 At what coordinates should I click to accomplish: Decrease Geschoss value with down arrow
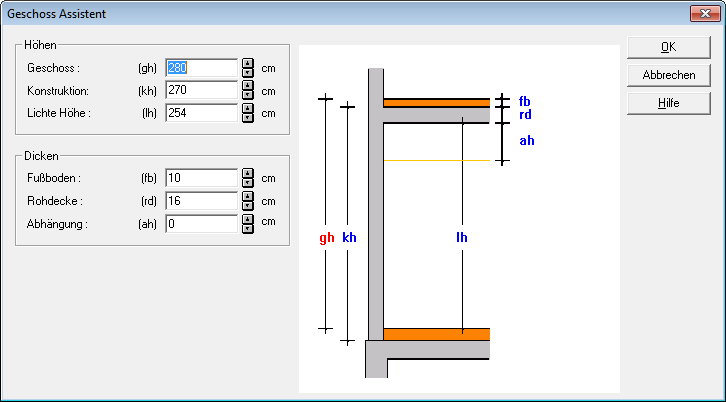pyautogui.click(x=247, y=73)
